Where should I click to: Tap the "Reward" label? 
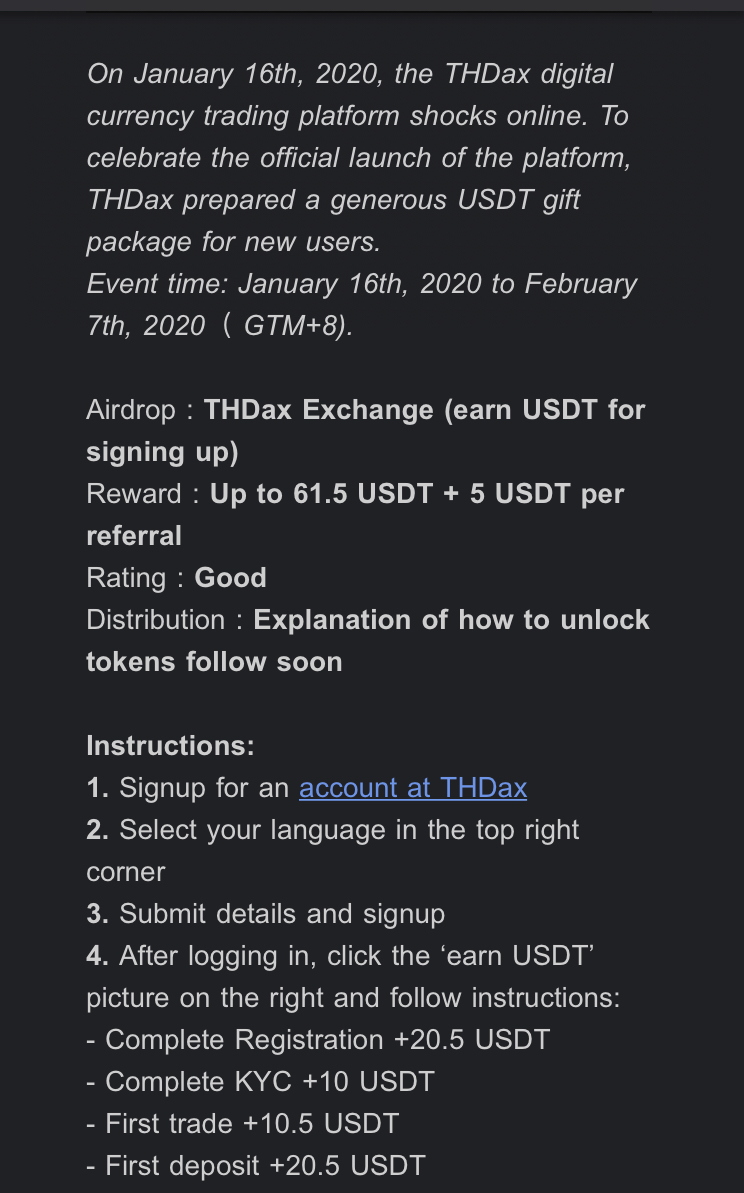134,494
